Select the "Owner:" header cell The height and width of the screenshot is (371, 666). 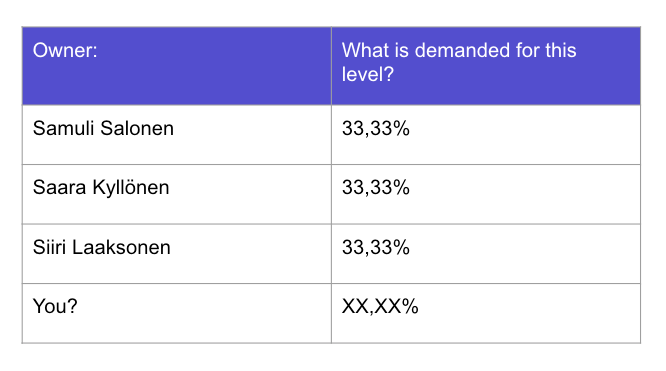177,66
